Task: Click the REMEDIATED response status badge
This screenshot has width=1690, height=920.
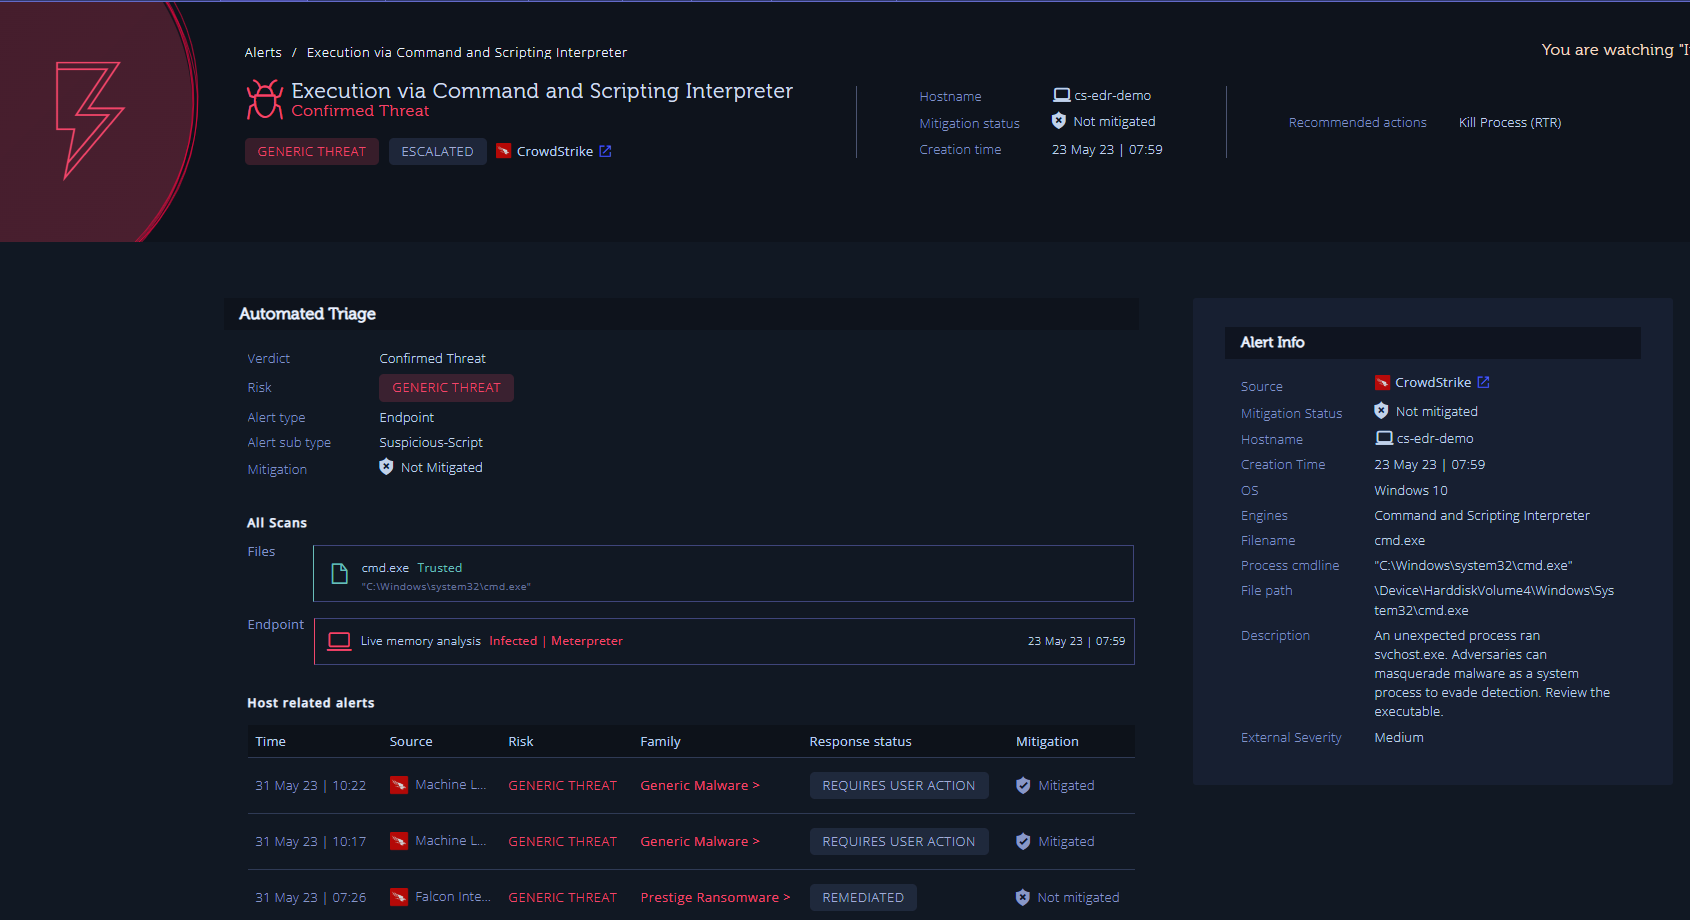Action: tap(862, 897)
